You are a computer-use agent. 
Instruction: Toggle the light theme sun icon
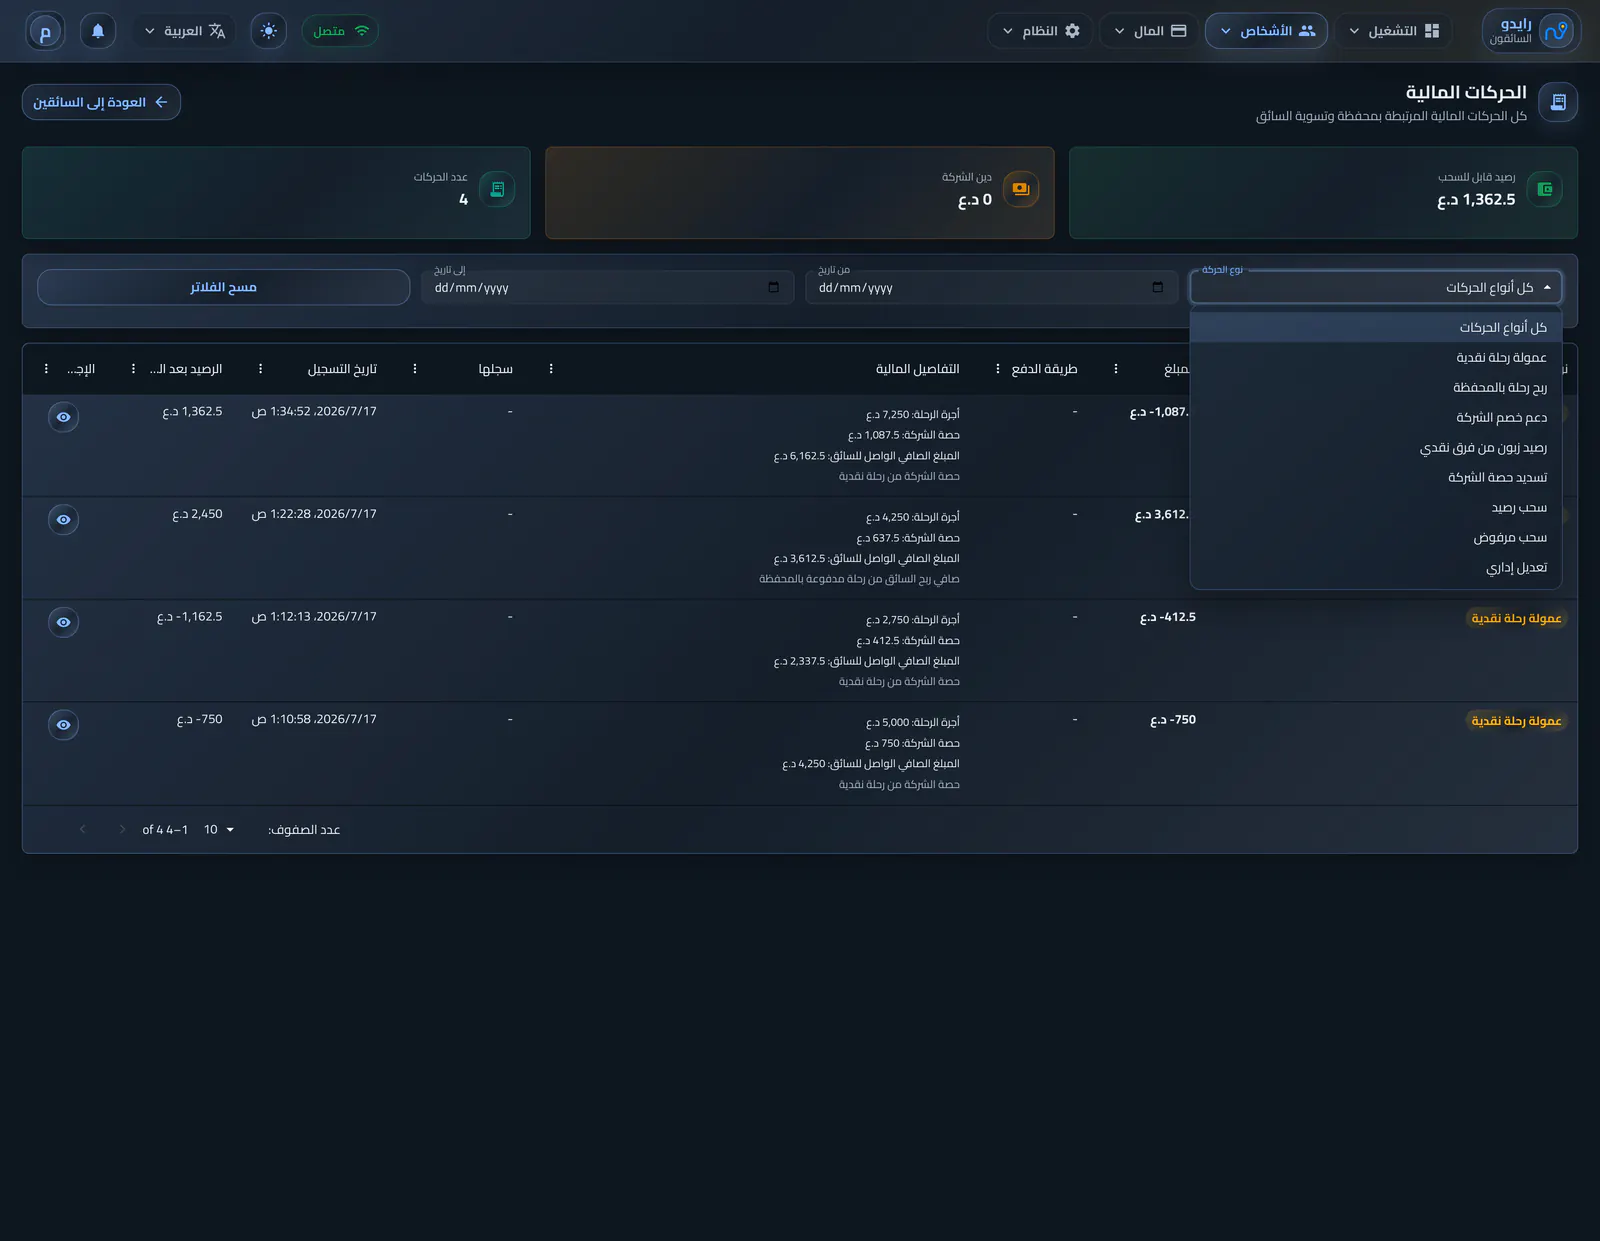tap(268, 31)
